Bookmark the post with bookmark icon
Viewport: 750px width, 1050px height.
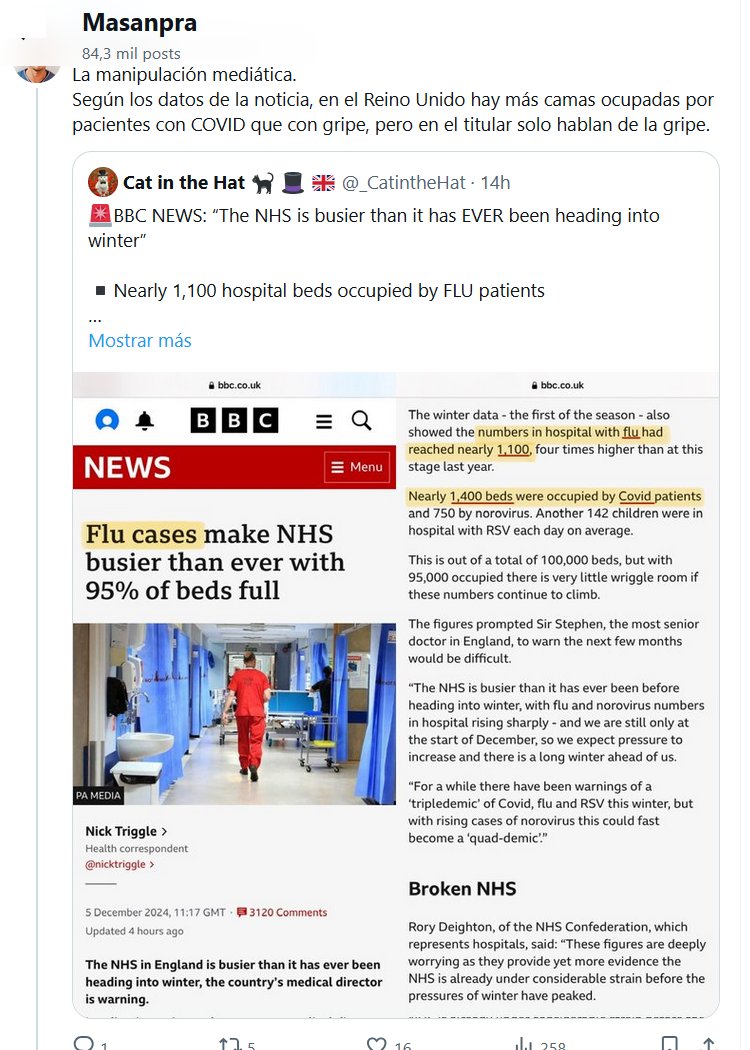(x=669, y=1043)
